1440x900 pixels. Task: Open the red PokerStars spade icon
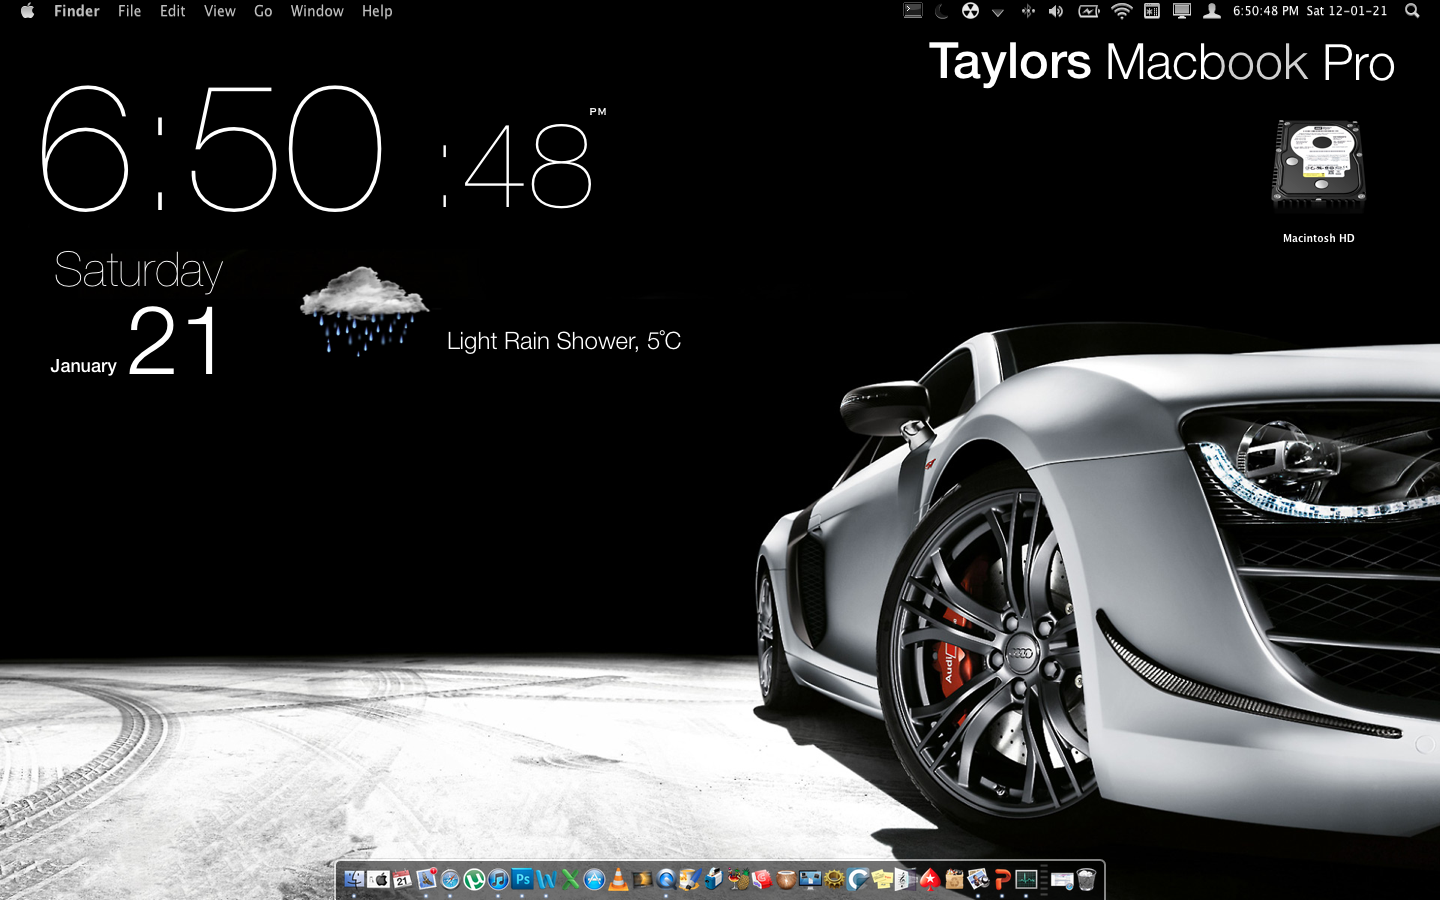point(930,879)
